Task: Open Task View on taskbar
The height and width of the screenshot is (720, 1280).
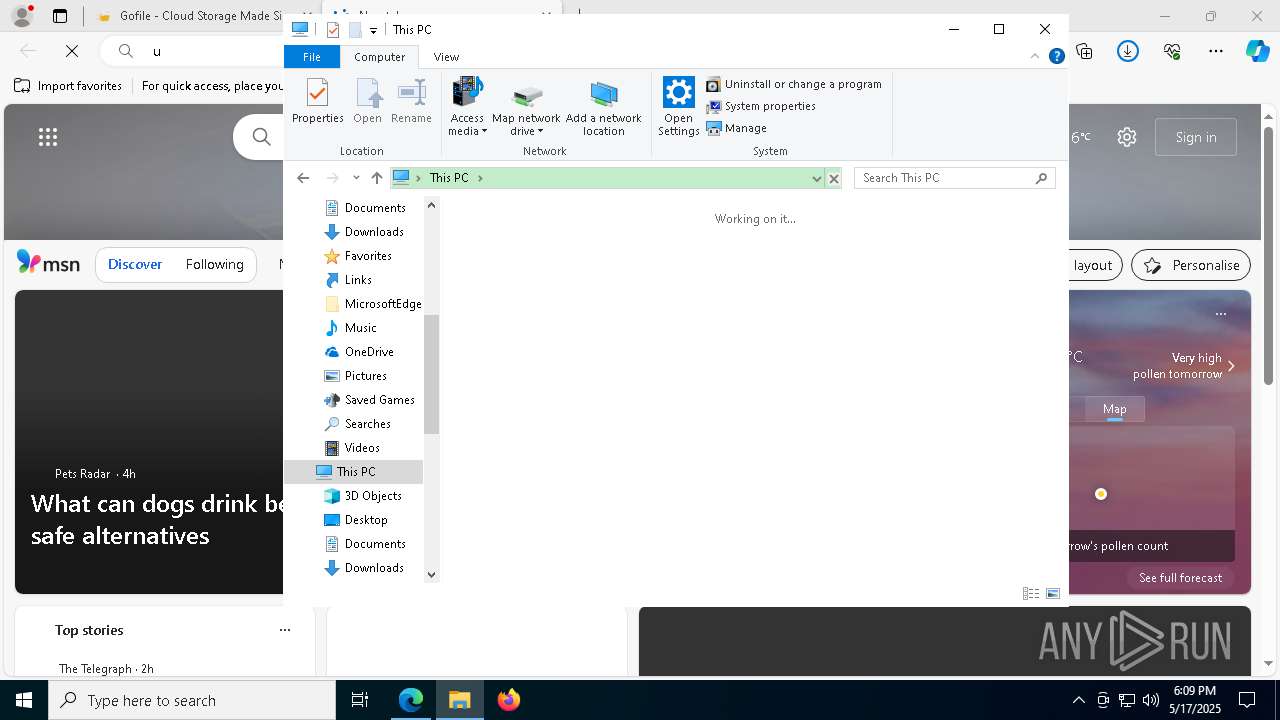Action: click(360, 700)
